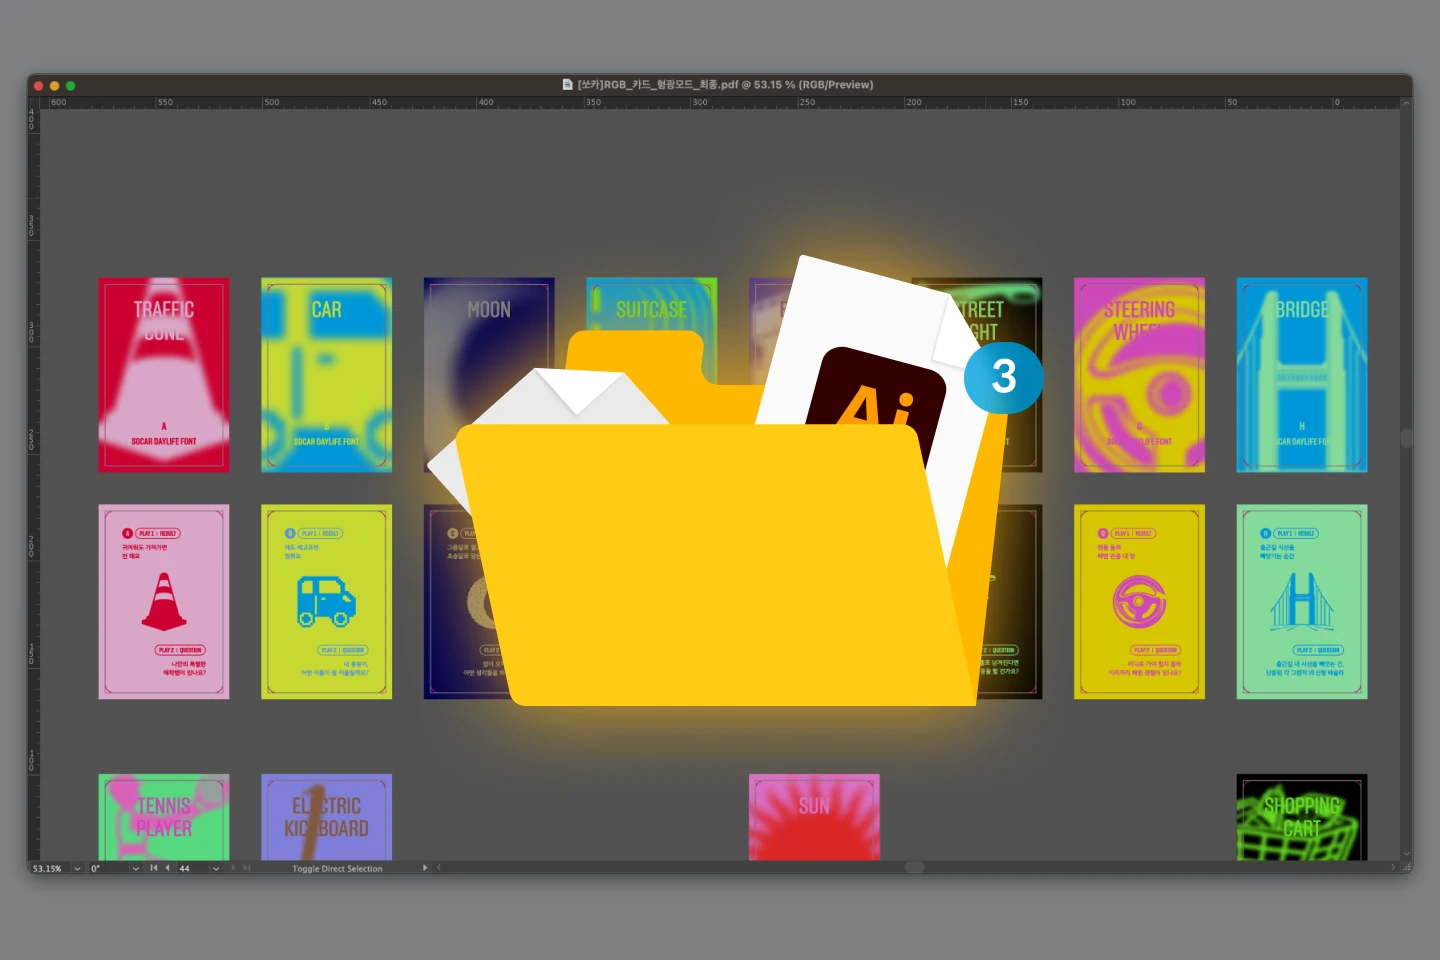Select the red traffic cone illustration on the pink card
The width and height of the screenshot is (1440, 960).
(x=164, y=601)
